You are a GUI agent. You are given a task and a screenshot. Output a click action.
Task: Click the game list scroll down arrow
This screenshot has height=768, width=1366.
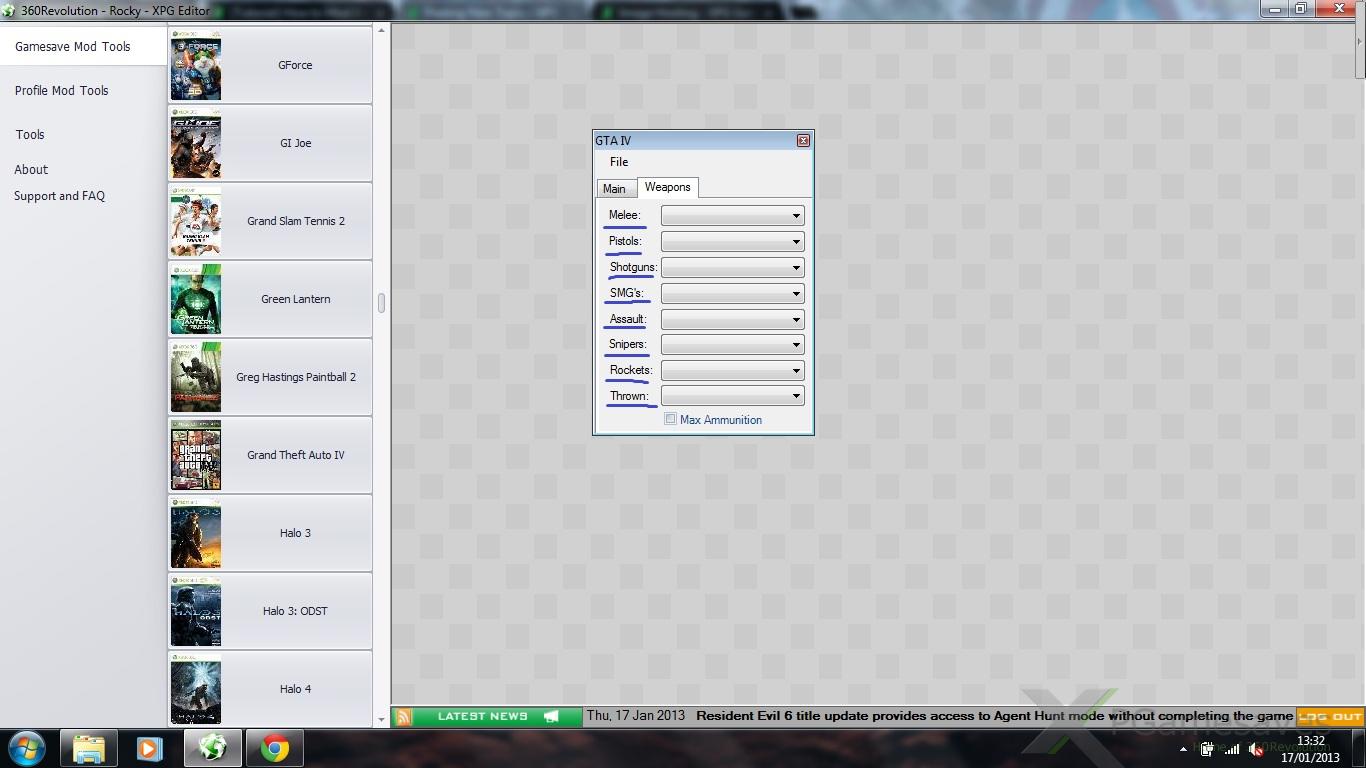click(x=381, y=719)
